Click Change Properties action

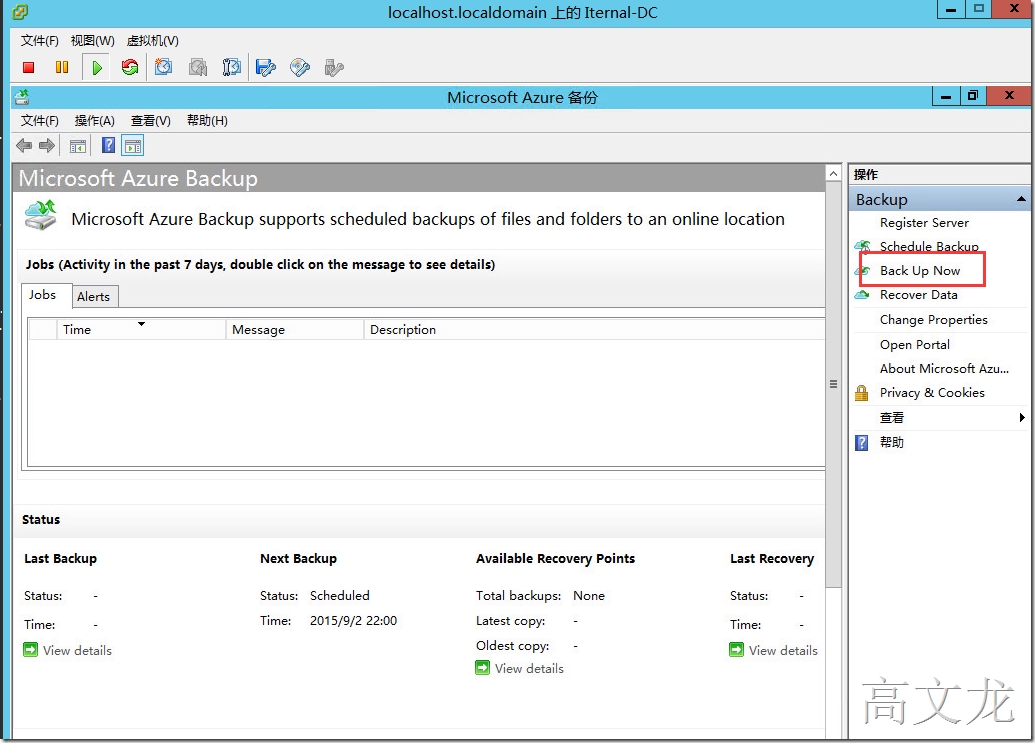(x=933, y=320)
